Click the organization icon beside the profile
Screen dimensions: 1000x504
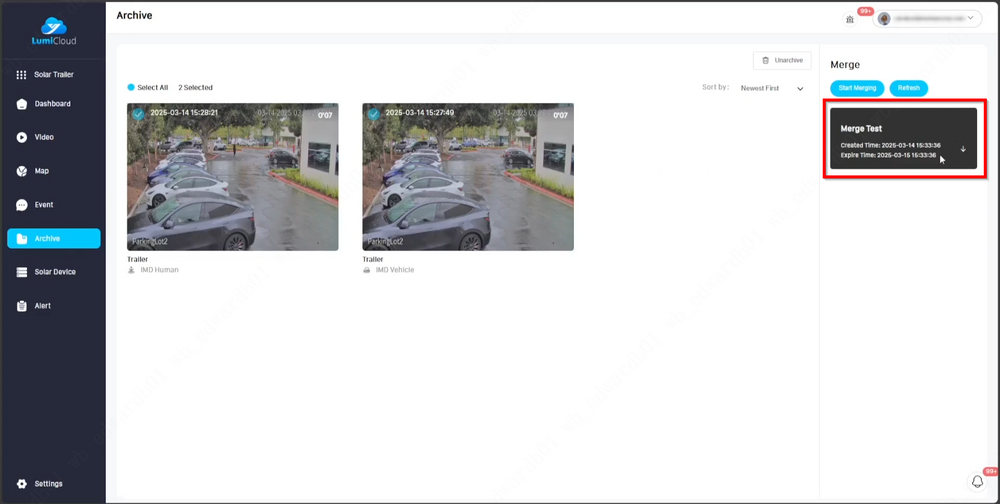[849, 19]
